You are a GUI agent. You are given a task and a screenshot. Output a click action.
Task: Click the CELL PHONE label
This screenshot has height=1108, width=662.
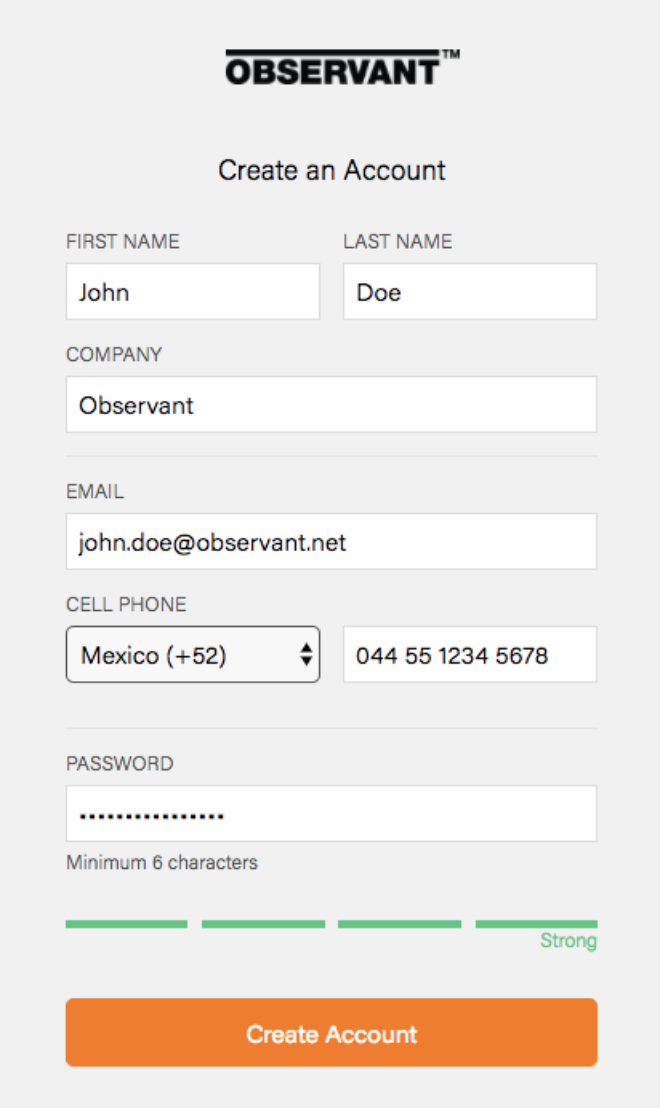tap(126, 604)
